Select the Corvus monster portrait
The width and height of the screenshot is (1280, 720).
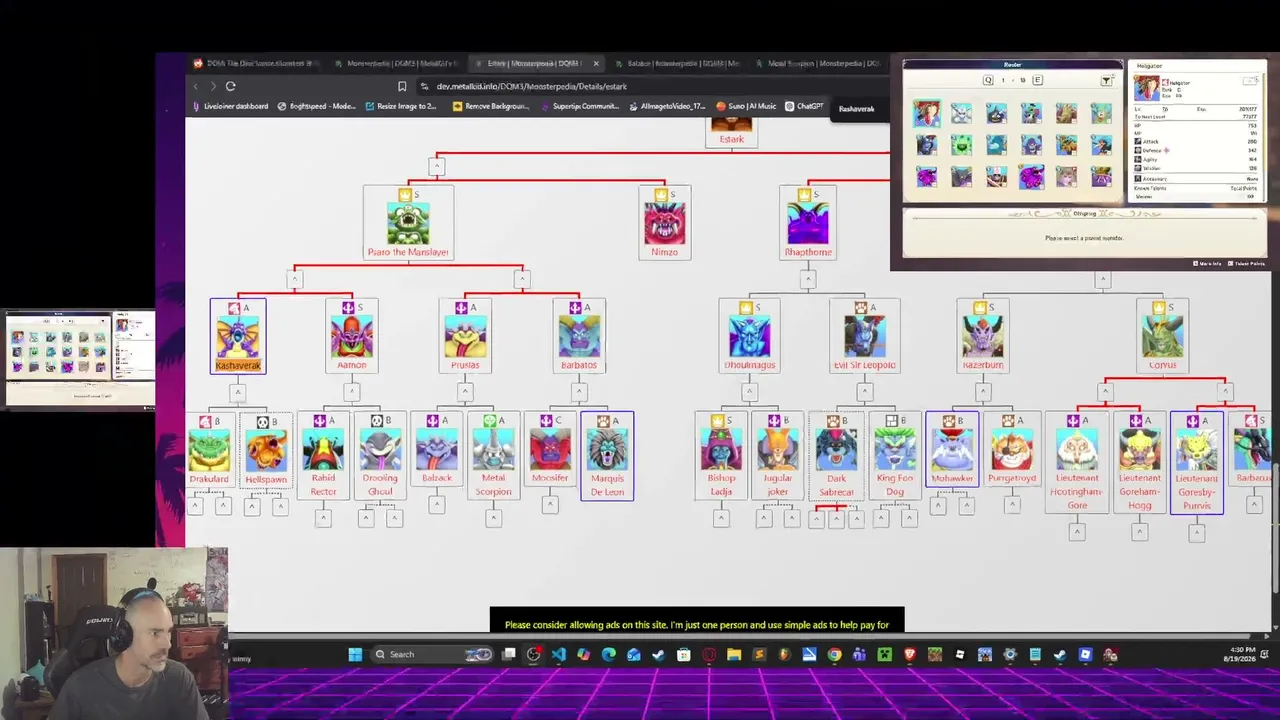1162,336
